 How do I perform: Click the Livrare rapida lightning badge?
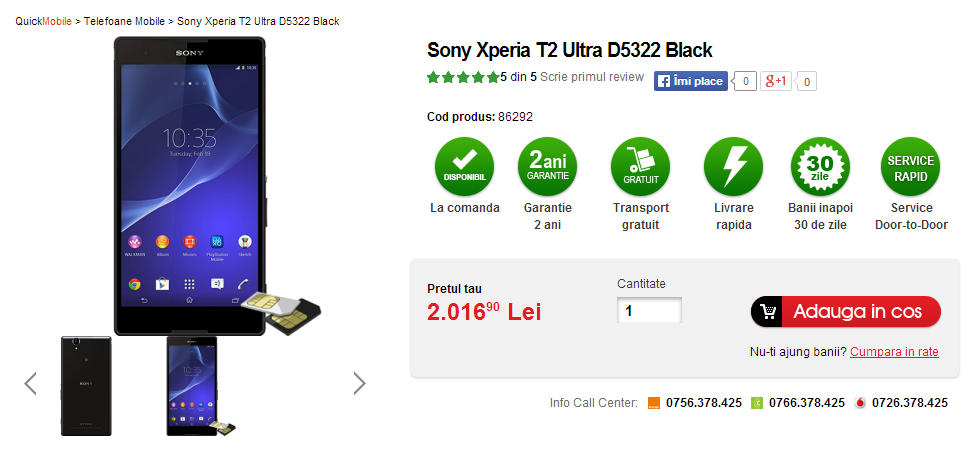(733, 166)
